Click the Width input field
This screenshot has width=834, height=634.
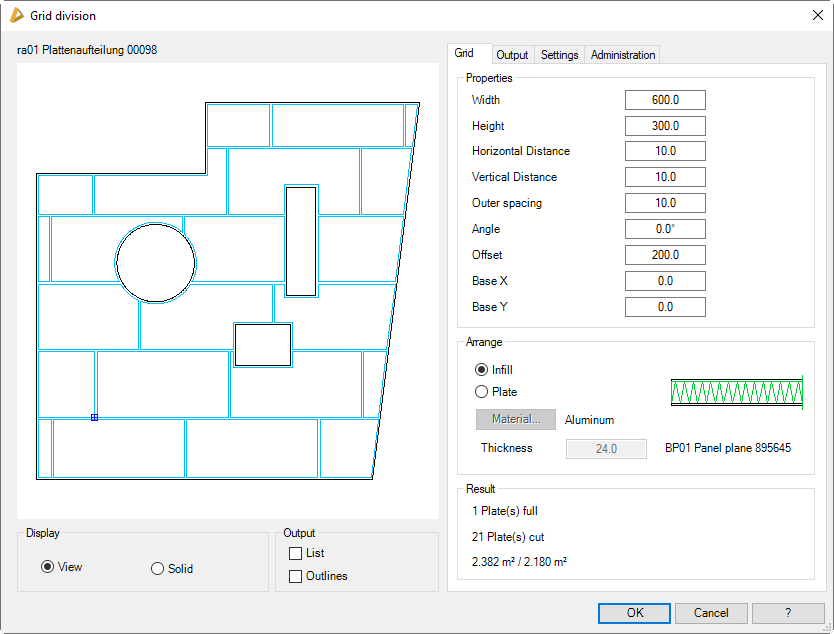(x=665, y=100)
